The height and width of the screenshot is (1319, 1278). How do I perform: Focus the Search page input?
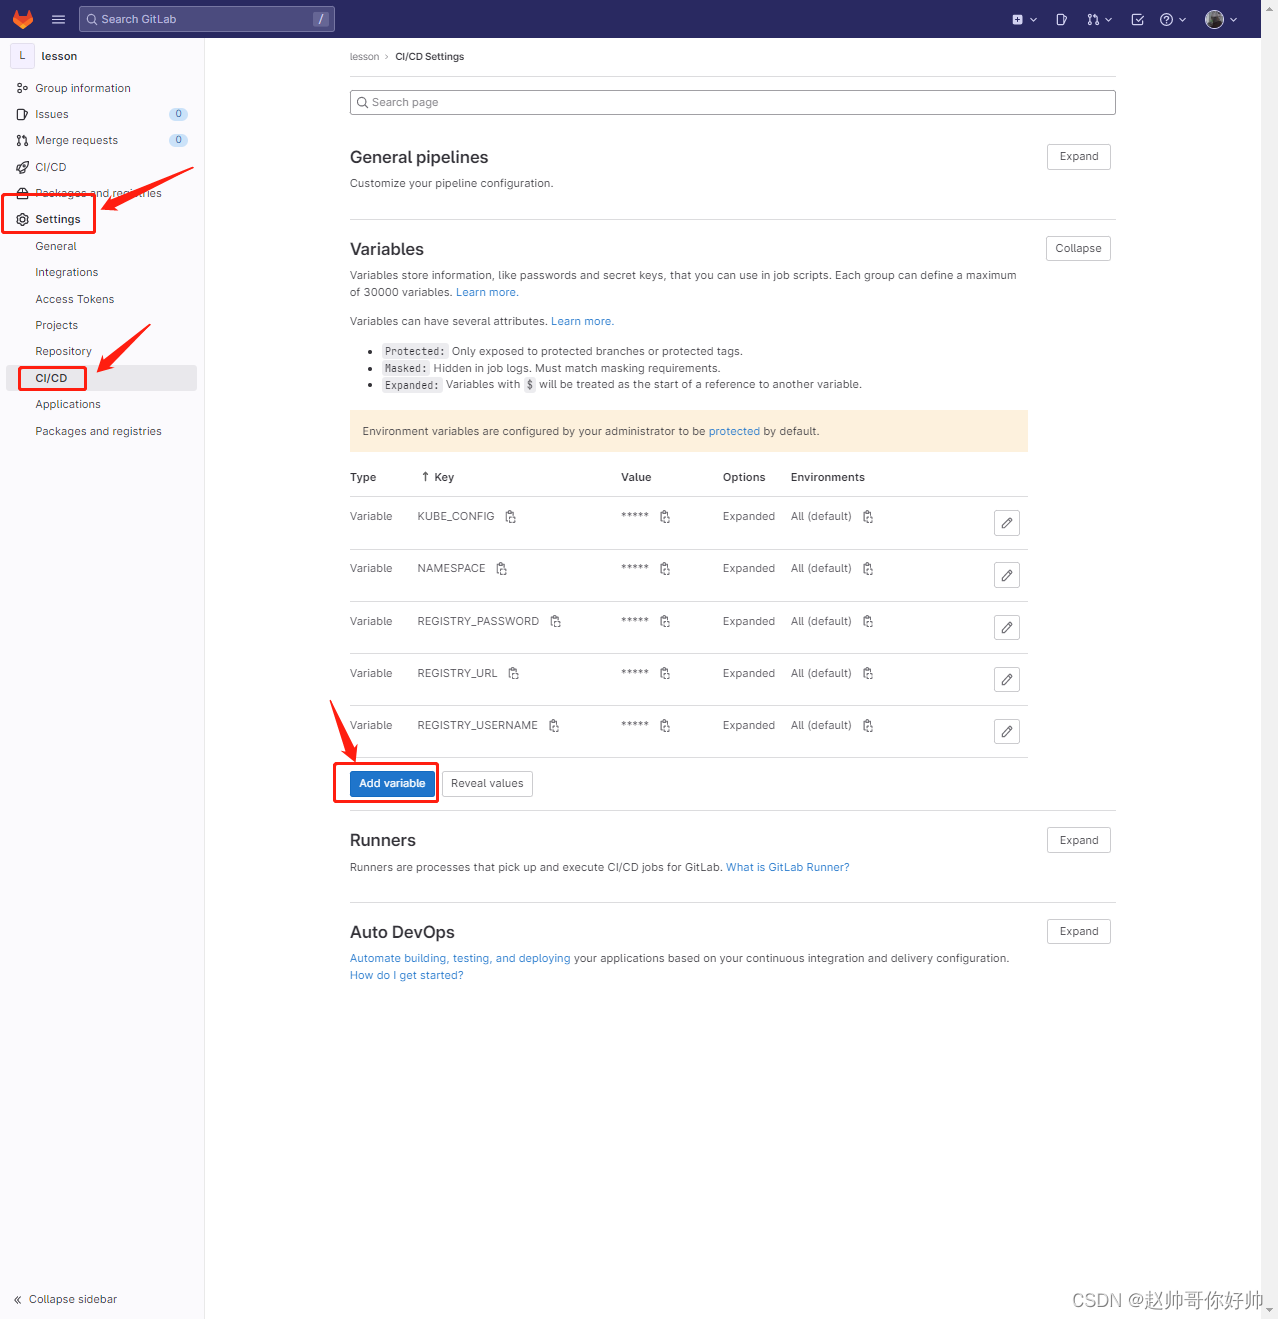[732, 102]
